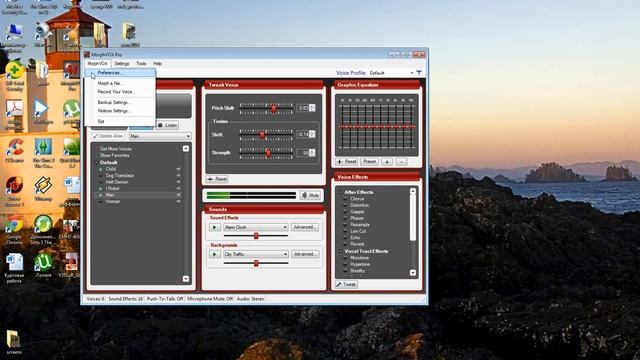
Task: Select the Dog Translator voice
Action: pos(120,176)
